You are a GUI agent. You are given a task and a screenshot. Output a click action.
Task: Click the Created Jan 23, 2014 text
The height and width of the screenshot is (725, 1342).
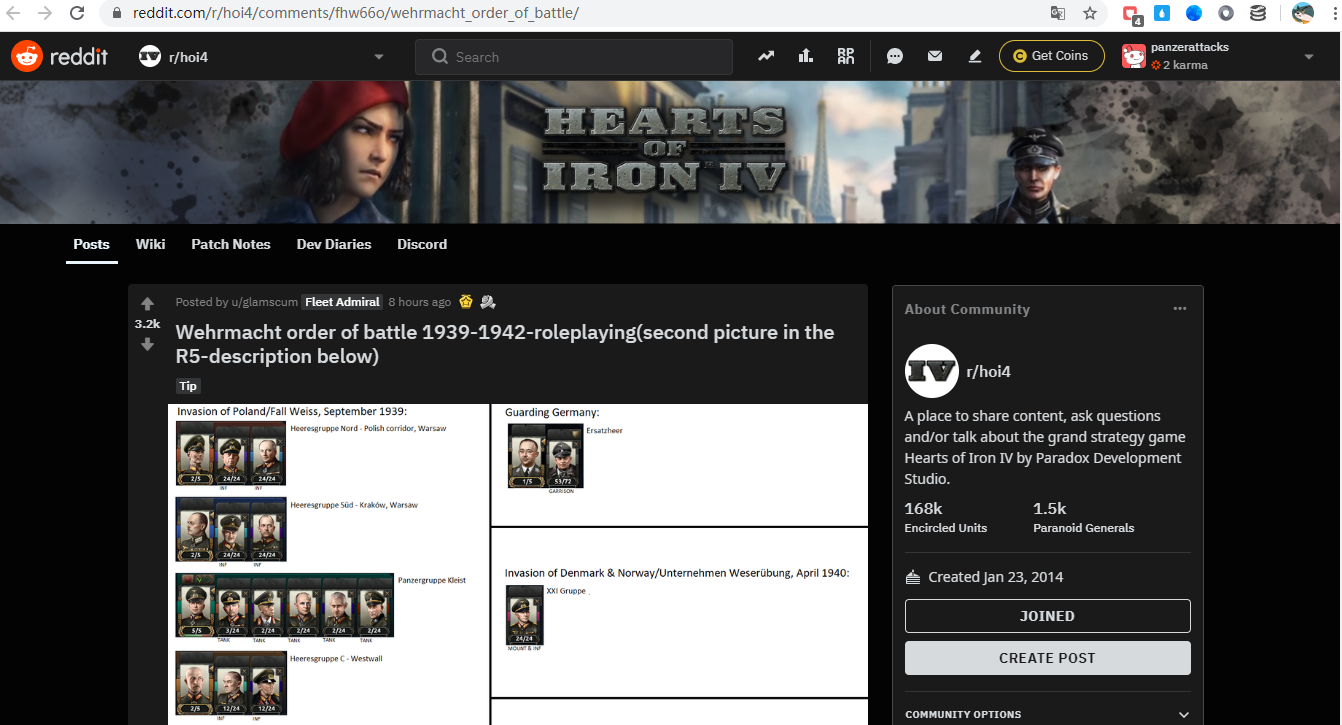(995, 577)
